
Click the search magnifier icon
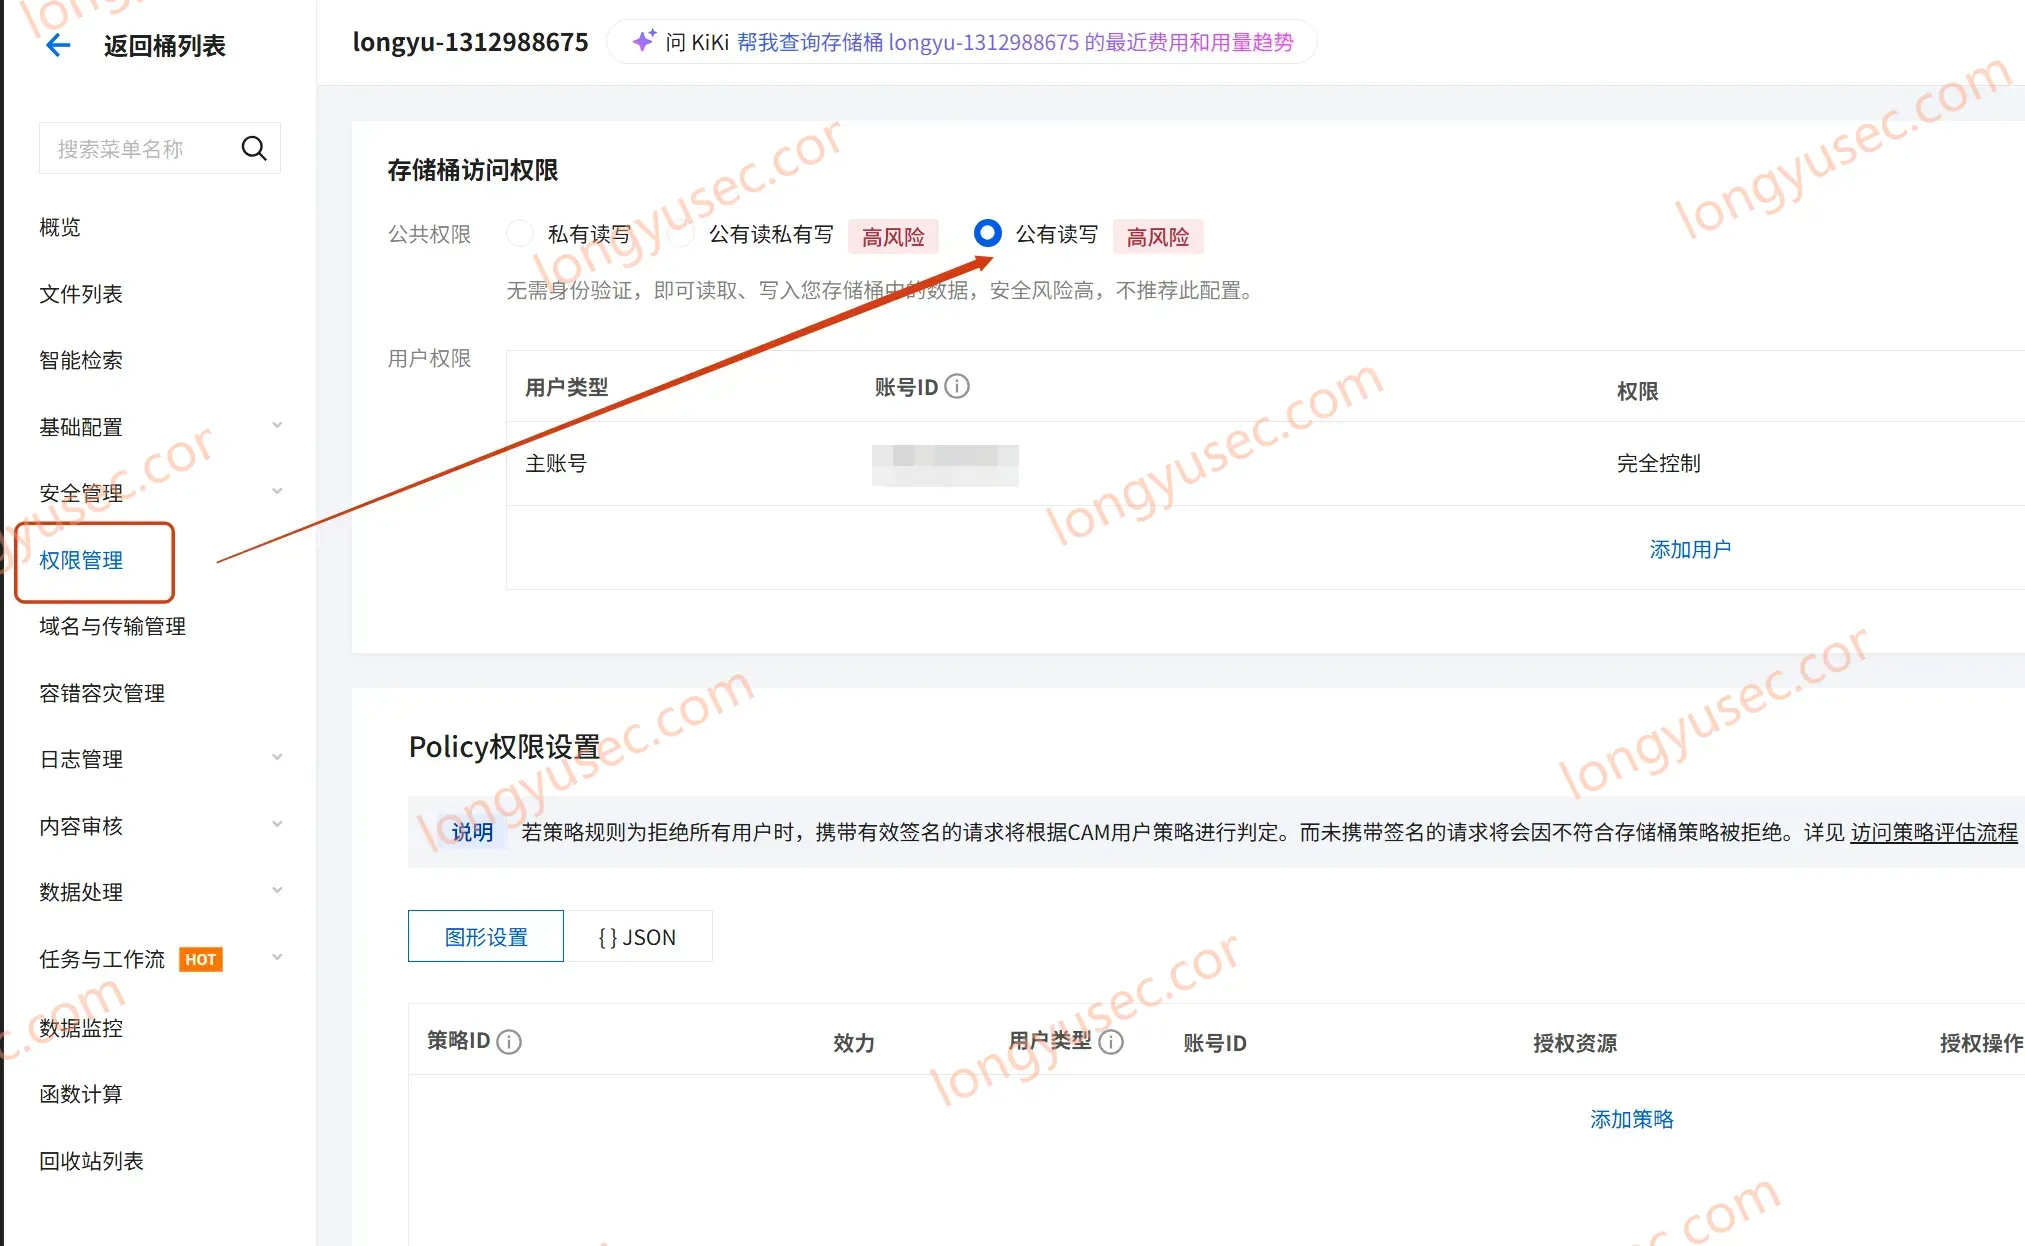(254, 149)
